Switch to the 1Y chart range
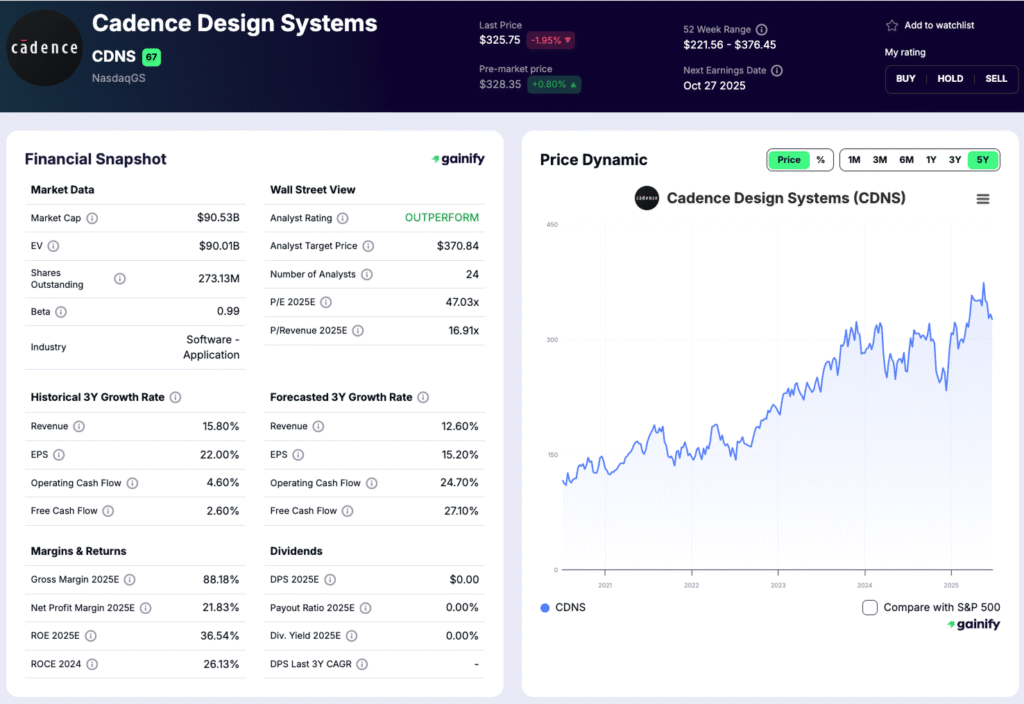The width and height of the screenshot is (1024, 704). coord(931,159)
